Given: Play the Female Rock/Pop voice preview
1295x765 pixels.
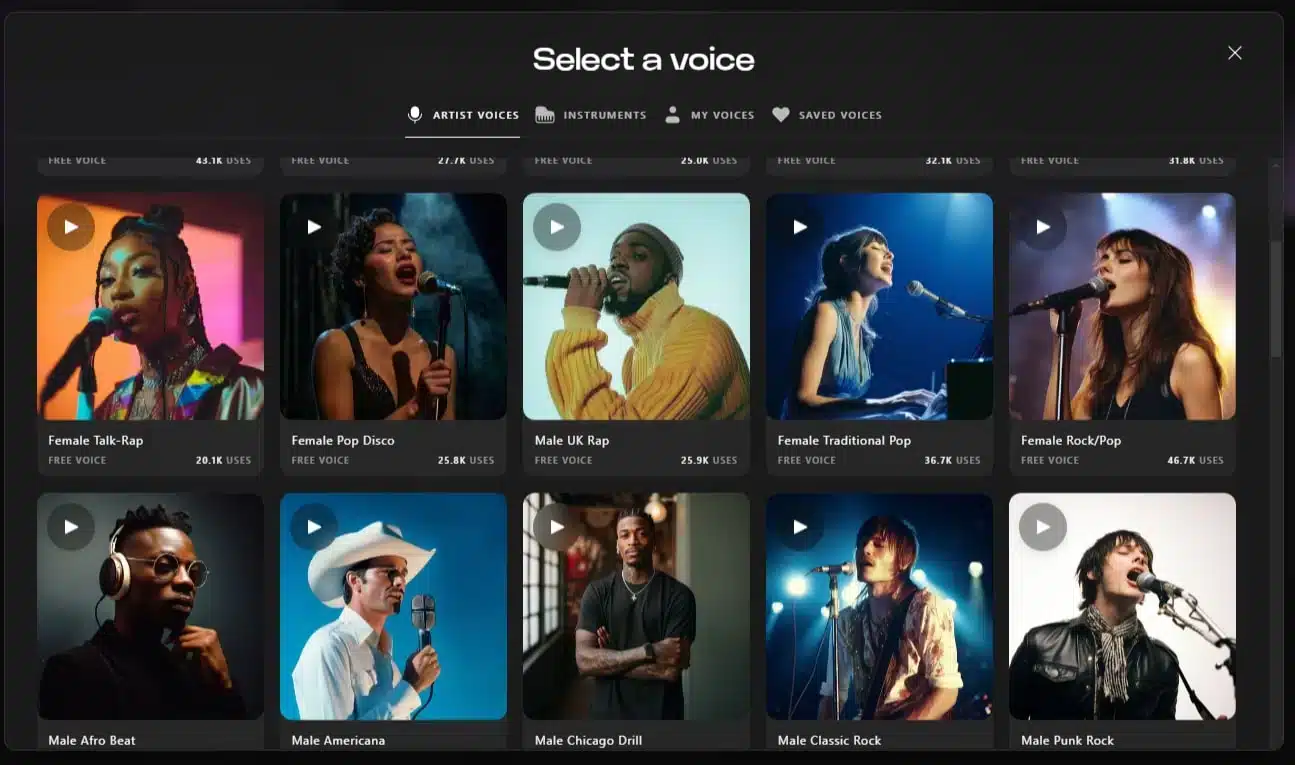Looking at the screenshot, I should point(1043,227).
